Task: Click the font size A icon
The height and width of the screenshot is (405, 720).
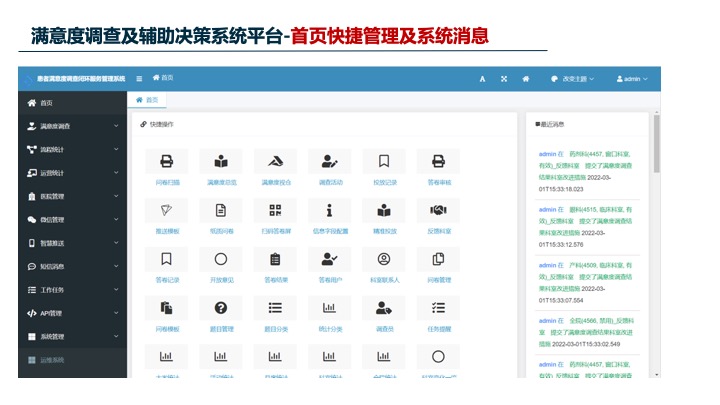Action: 482,79
